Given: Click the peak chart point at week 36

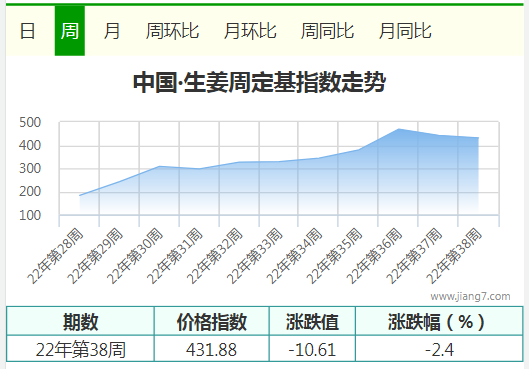Looking at the screenshot, I should (398, 129).
